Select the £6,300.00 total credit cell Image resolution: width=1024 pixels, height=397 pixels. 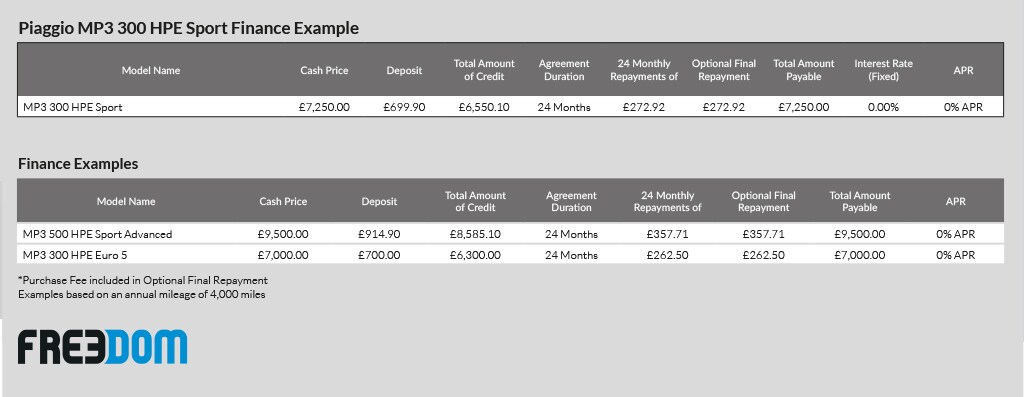point(475,255)
